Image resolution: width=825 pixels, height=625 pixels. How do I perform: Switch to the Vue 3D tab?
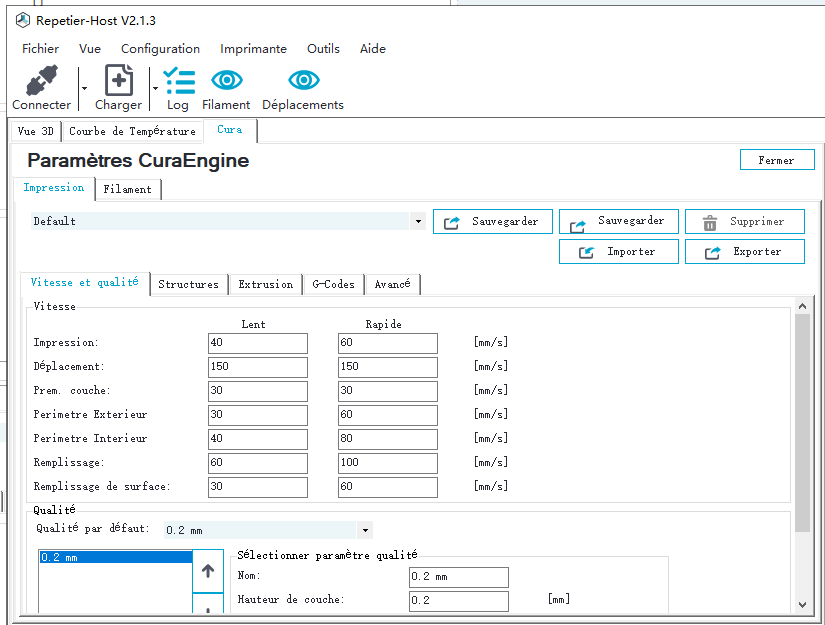(x=36, y=132)
